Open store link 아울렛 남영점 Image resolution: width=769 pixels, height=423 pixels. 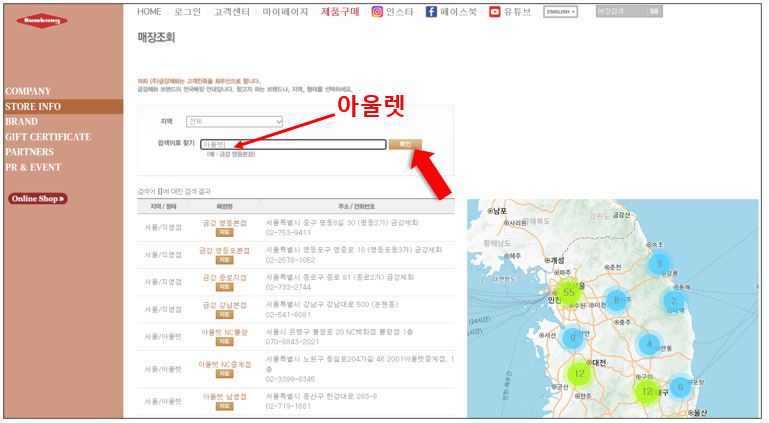pyautogui.click(x=225, y=397)
